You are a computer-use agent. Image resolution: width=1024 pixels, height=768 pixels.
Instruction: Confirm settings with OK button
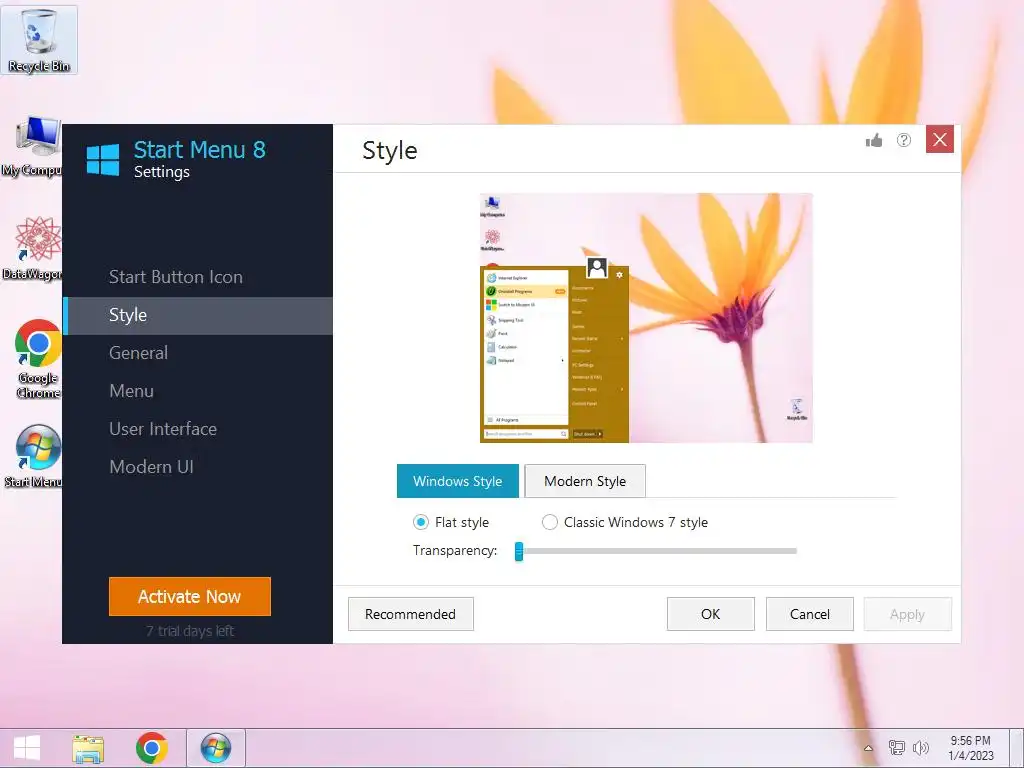click(711, 614)
